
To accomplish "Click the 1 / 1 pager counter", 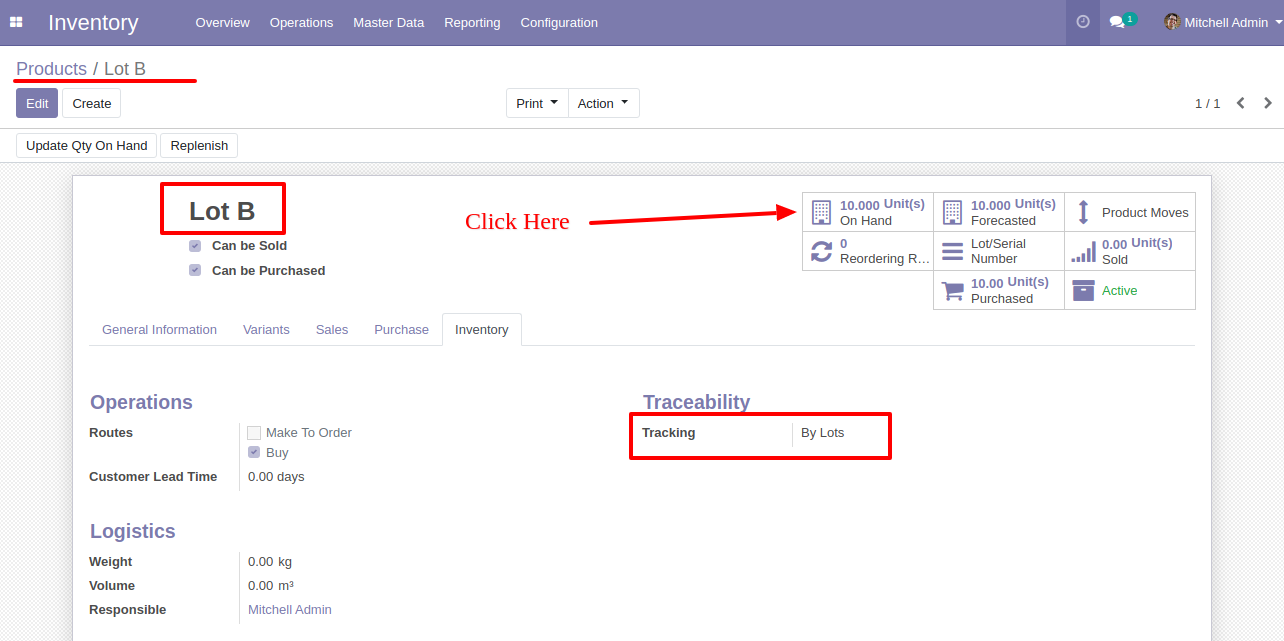I will 1208,104.
